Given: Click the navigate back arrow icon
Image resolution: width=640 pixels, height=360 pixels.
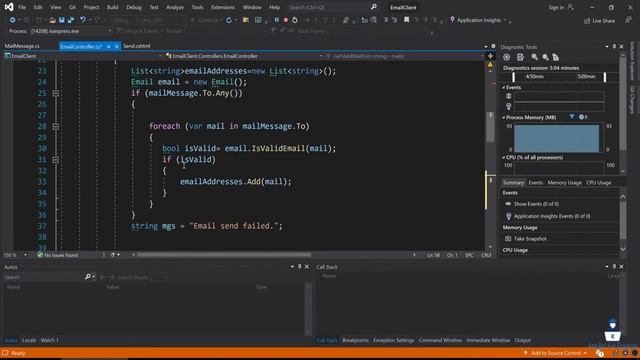Looking at the screenshot, I should [13, 20].
